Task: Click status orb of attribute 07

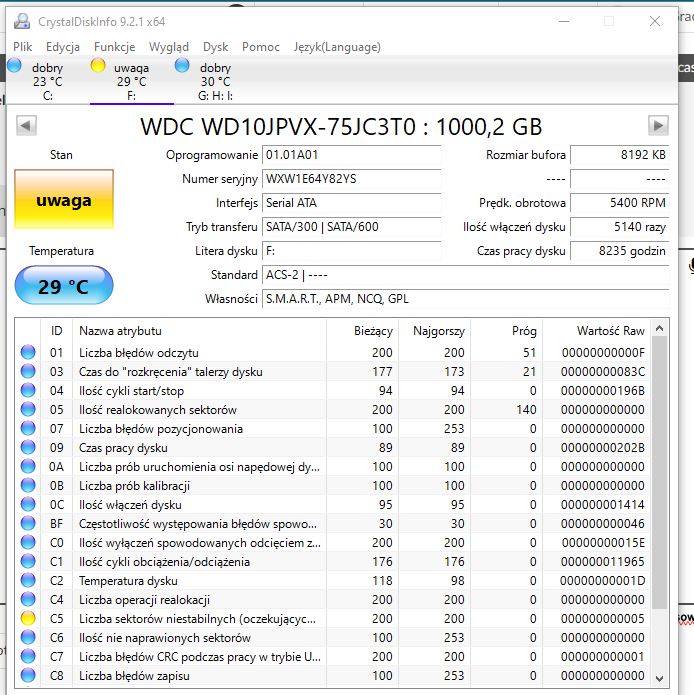Action: 28,428
